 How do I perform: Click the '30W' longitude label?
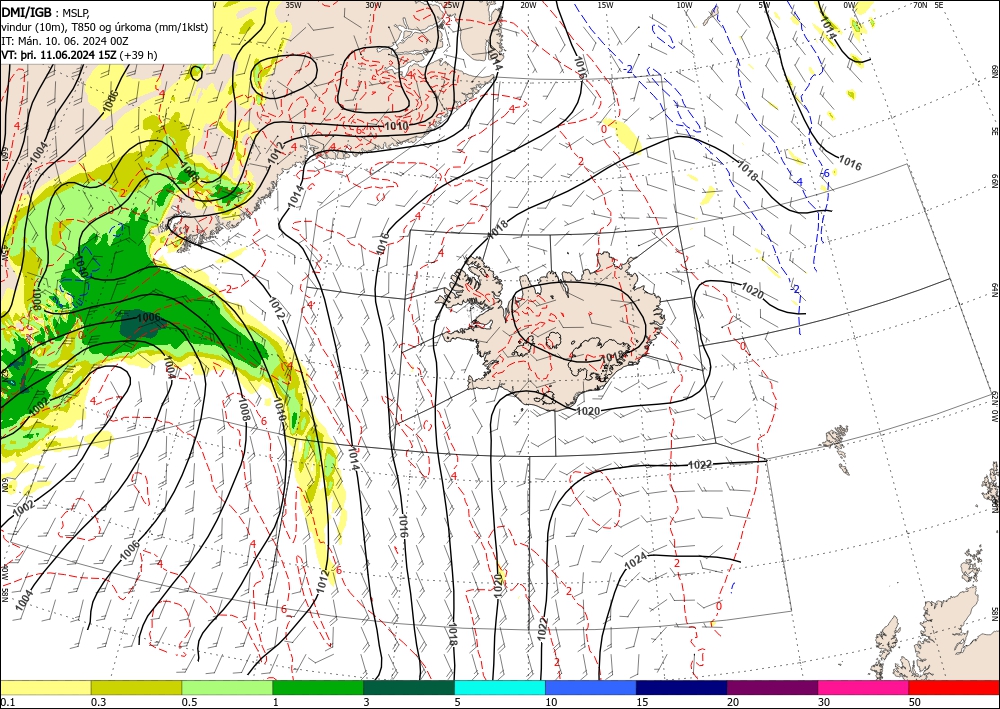373,5
